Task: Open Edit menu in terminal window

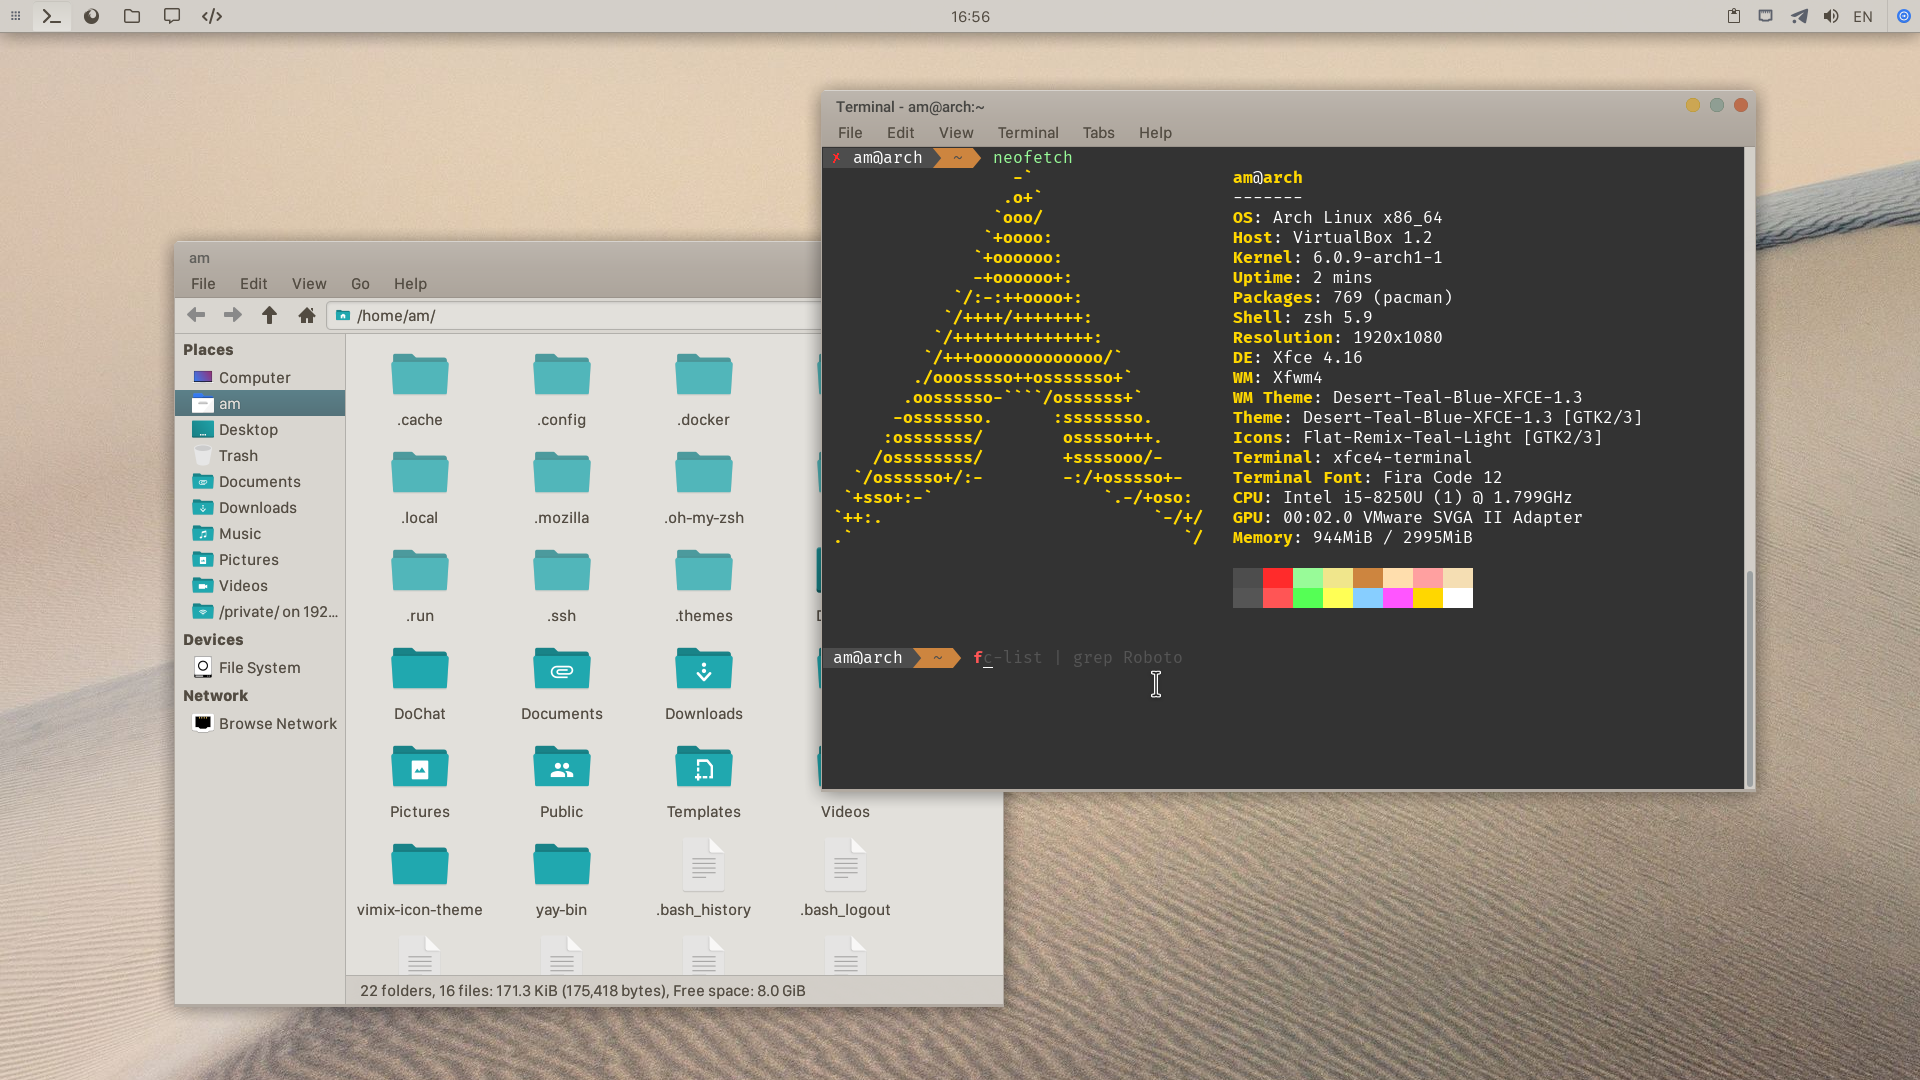Action: (900, 132)
